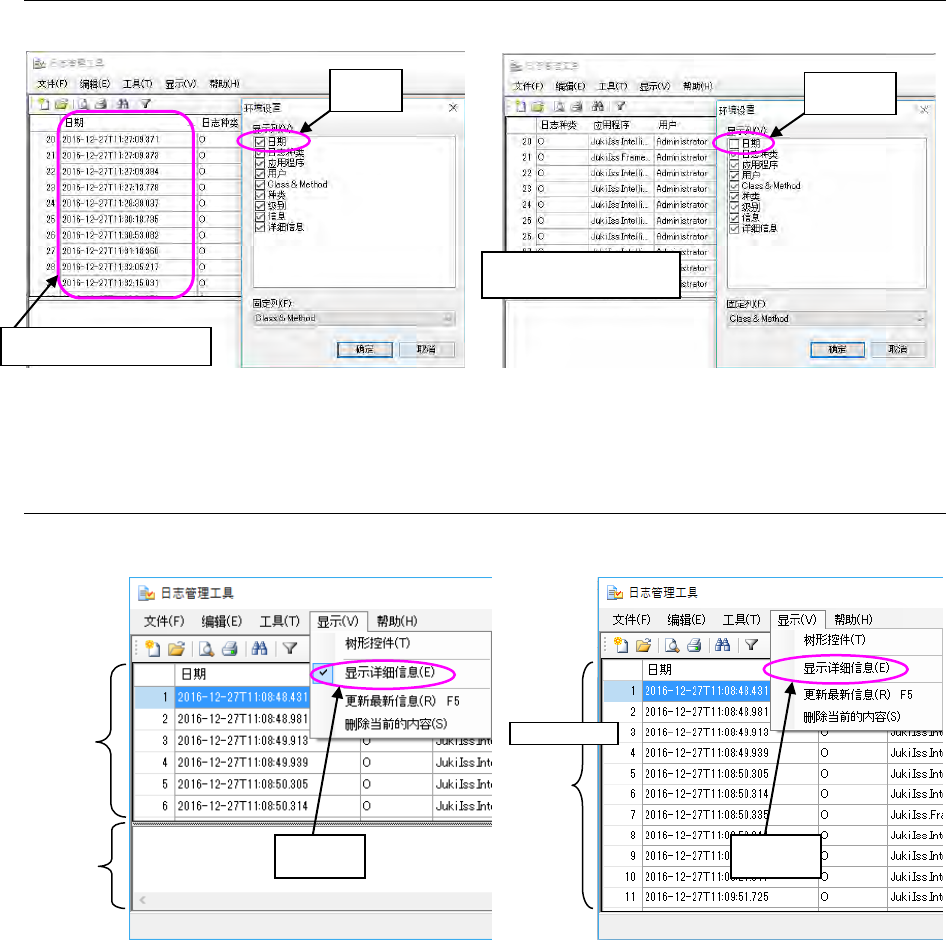Click 日志种类 column header beside 日期 column
Screen dimensions: 946x940
(x=220, y=123)
